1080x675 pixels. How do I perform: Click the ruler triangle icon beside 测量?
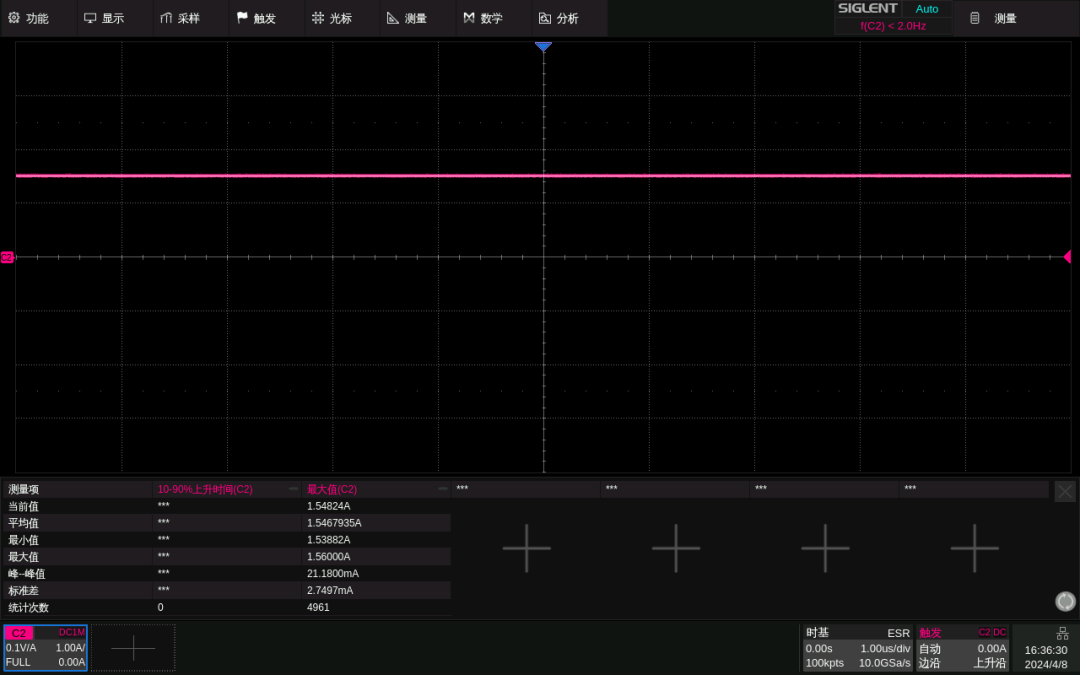tap(393, 18)
